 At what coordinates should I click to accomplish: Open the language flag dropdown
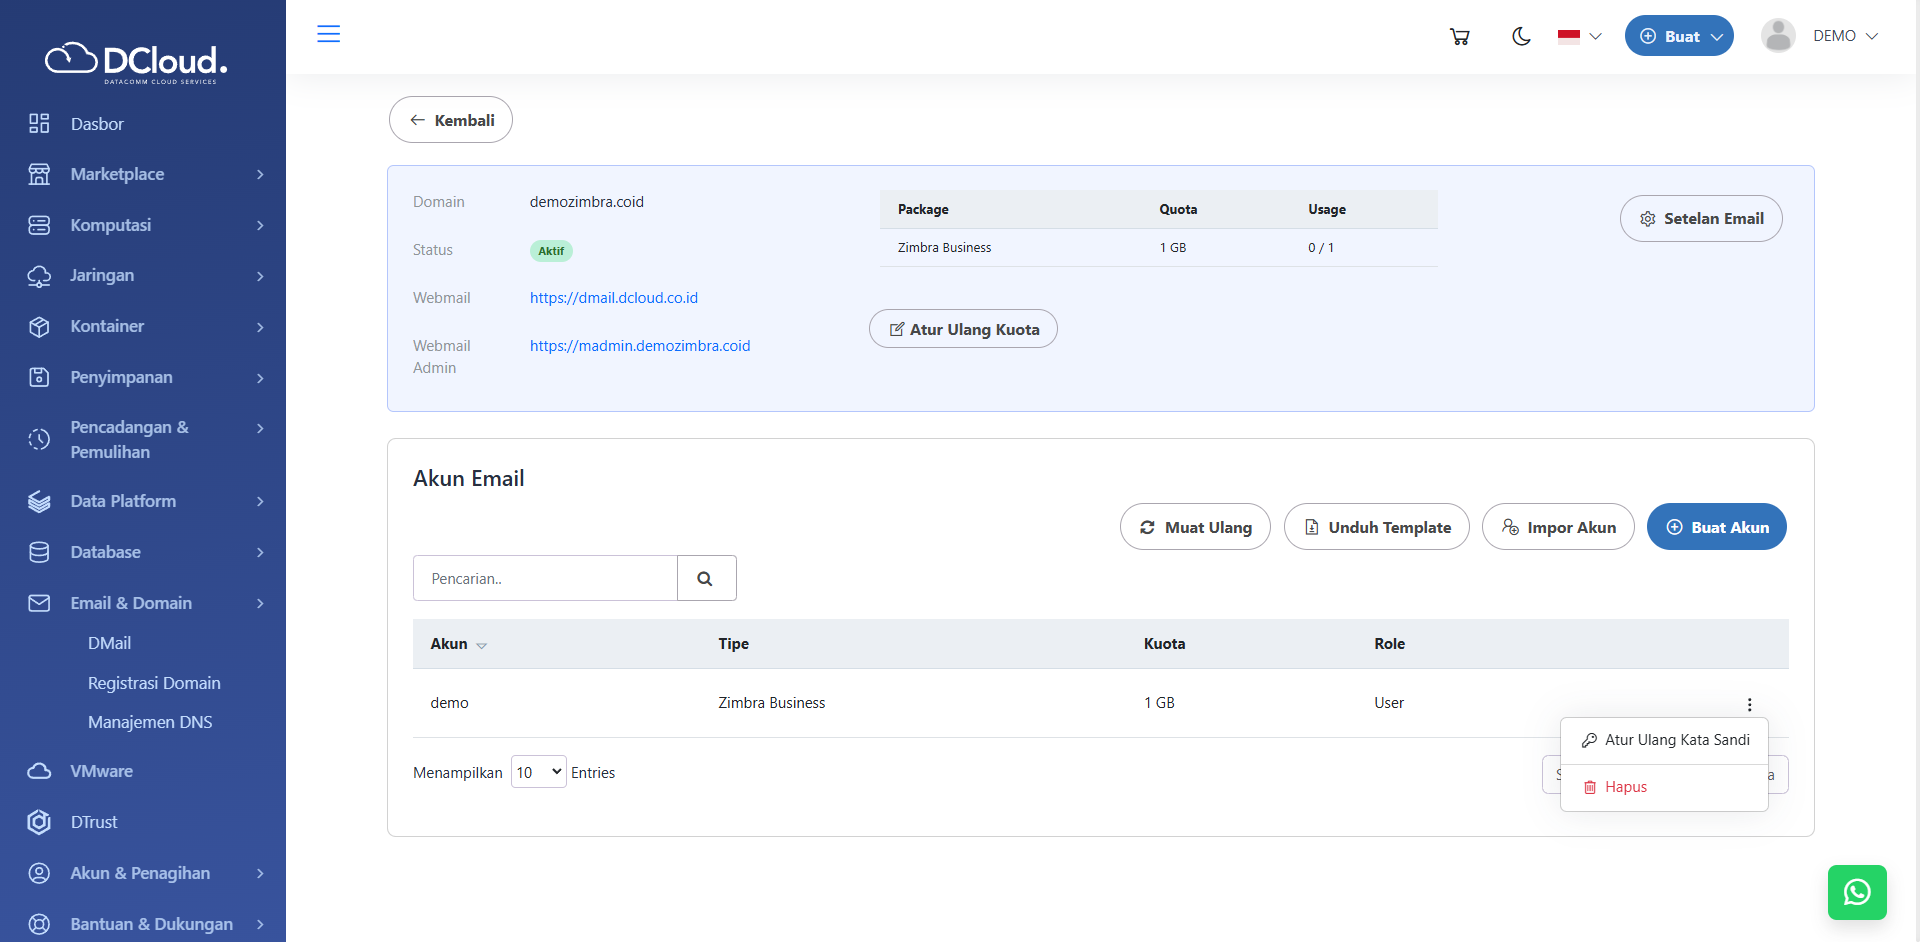point(1579,37)
